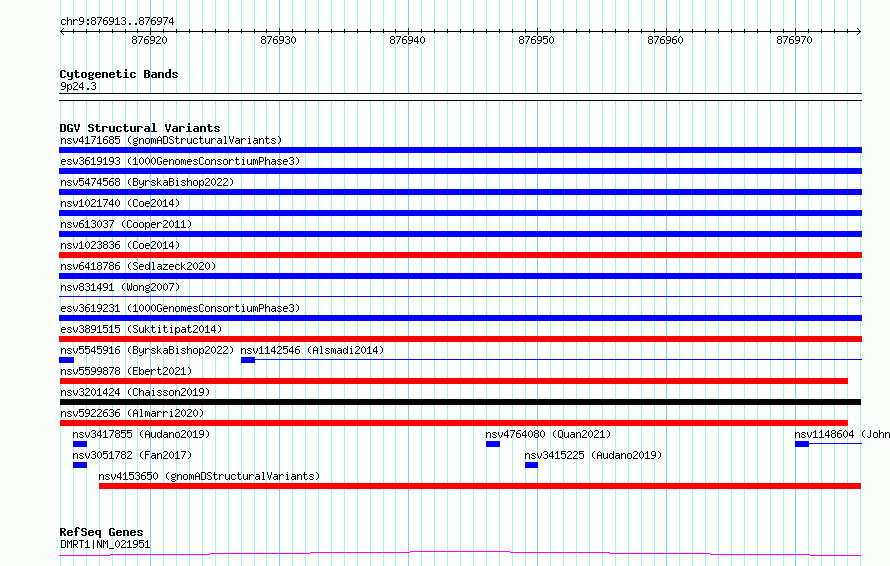The image size is (890, 566).
Task: Open nsv1142546 Alsmadi2014 variant label
Action: click(x=312, y=350)
